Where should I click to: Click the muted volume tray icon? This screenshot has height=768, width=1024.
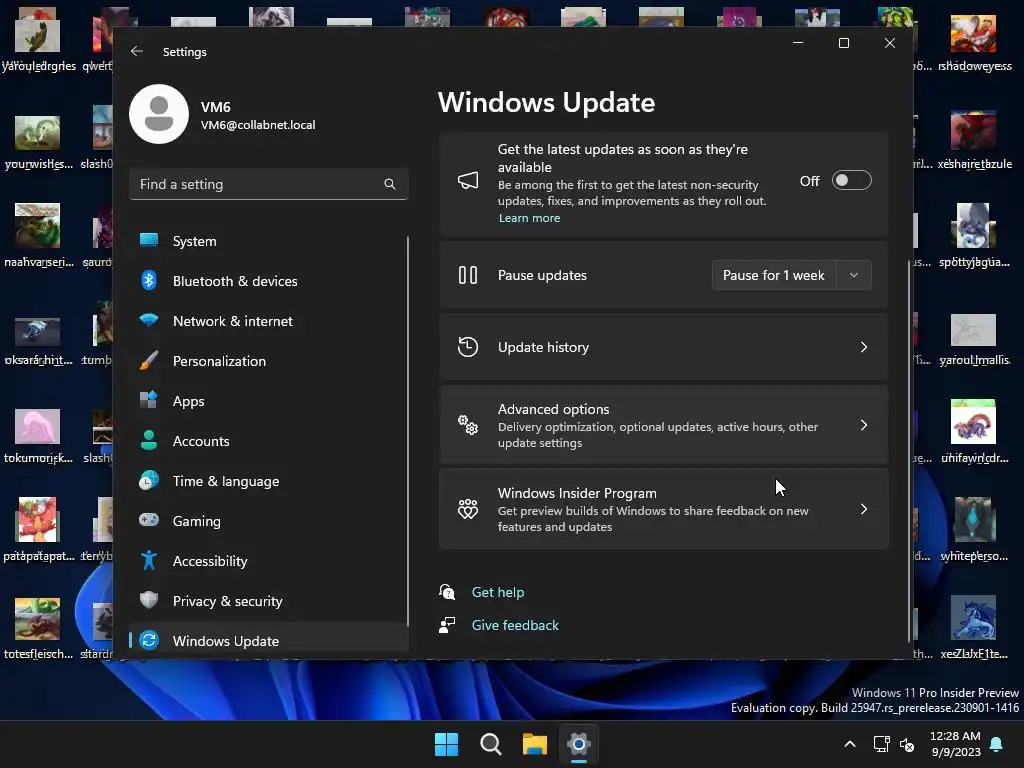tap(907, 744)
